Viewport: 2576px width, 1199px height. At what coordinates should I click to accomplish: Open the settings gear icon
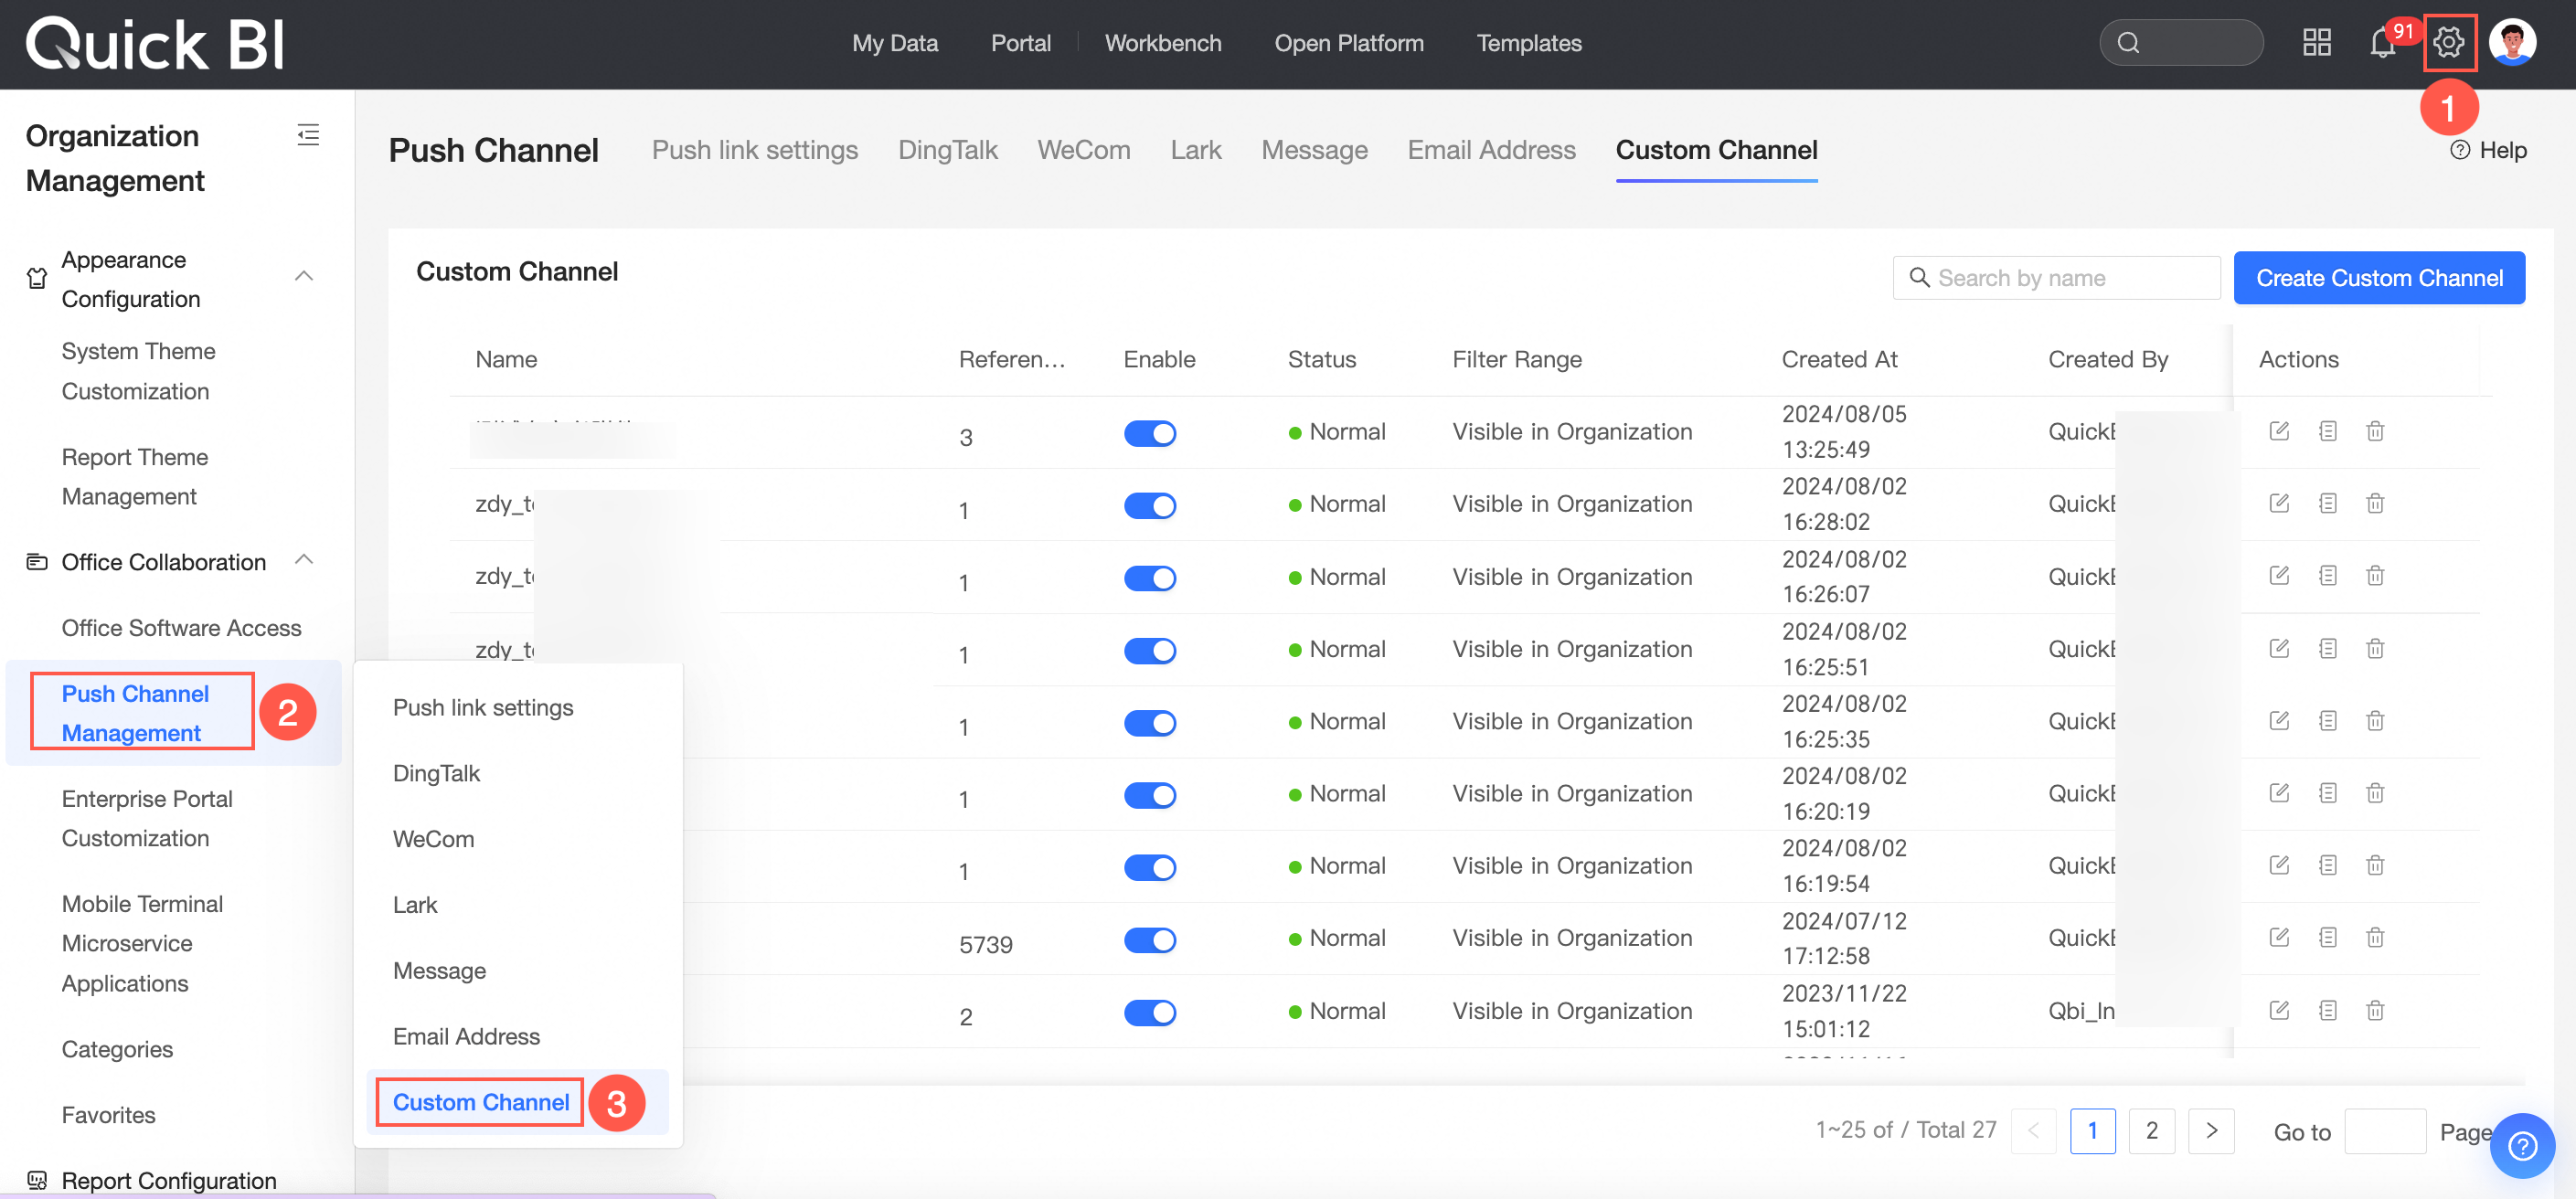2449,43
